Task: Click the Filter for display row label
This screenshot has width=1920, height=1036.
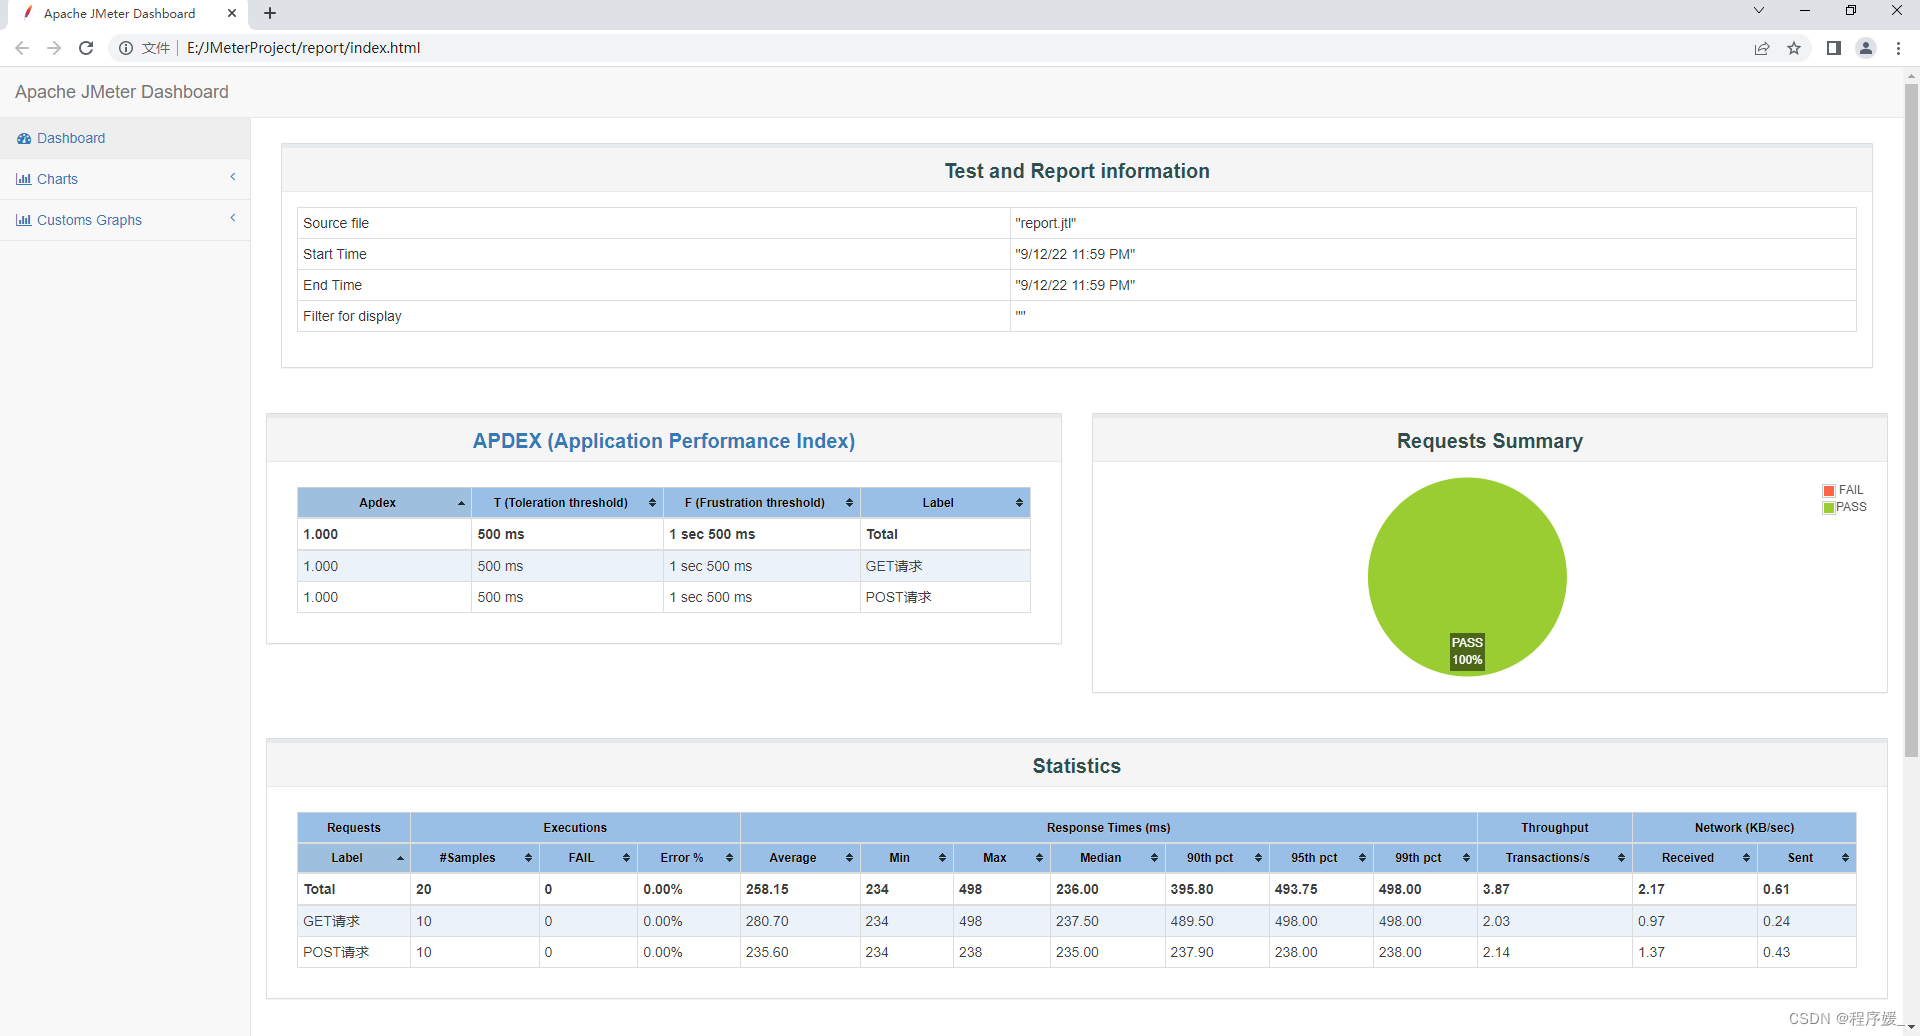Action: pos(352,316)
